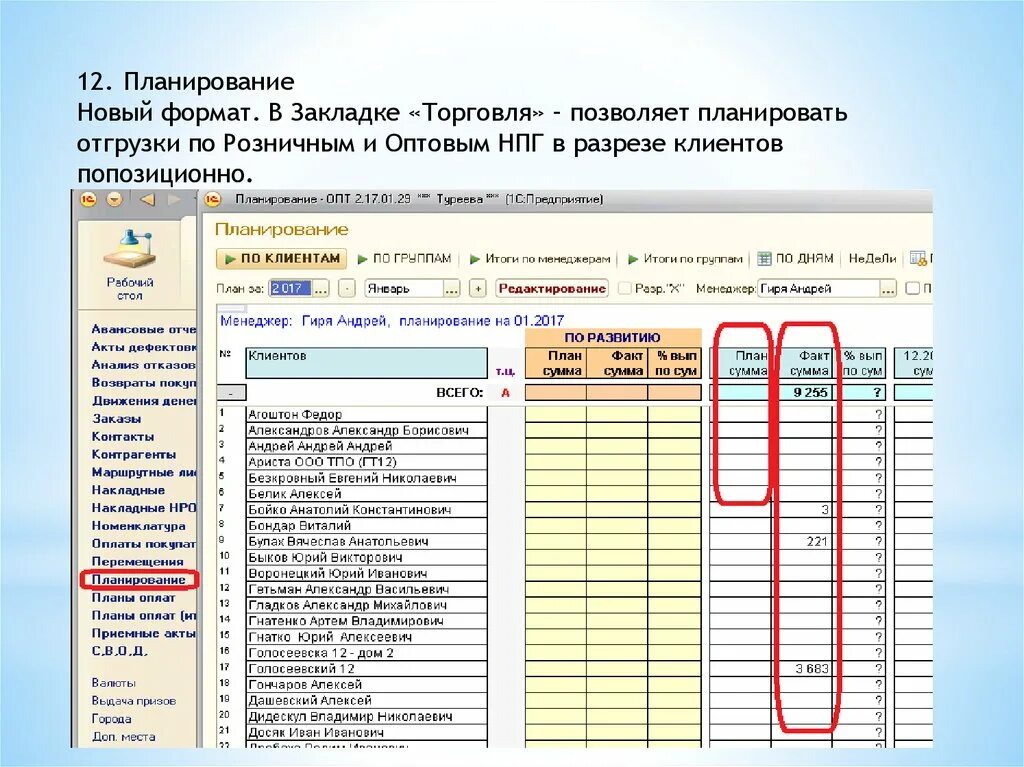Screen dimensions: 1024x767
Task: Open Города in sidebar
Action: pos(112,719)
